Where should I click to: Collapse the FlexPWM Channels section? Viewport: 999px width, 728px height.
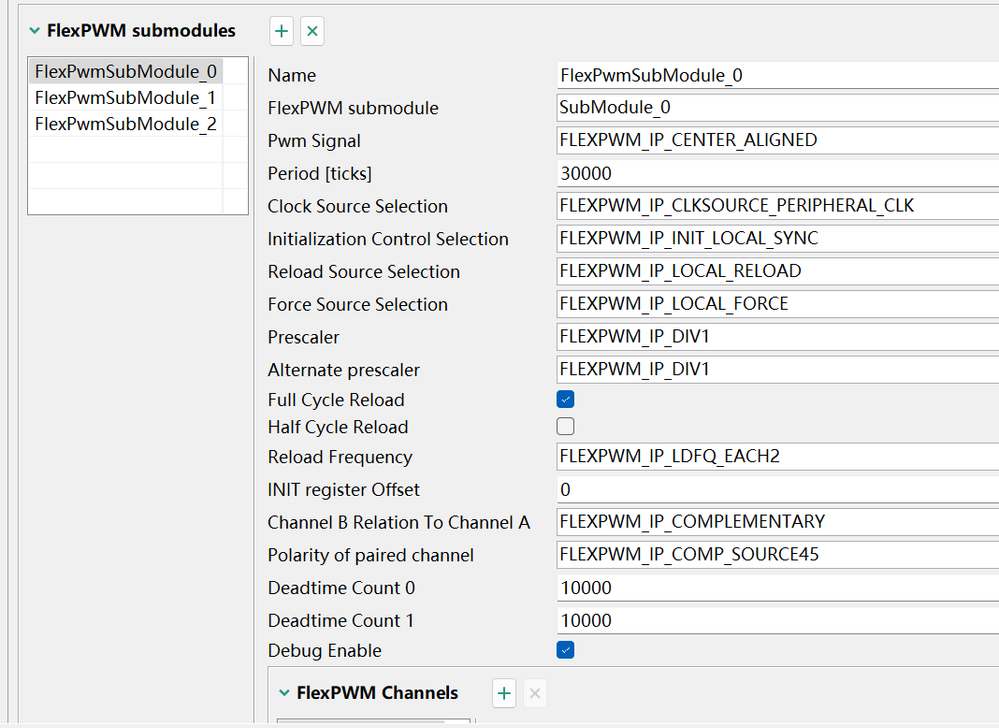click(286, 693)
